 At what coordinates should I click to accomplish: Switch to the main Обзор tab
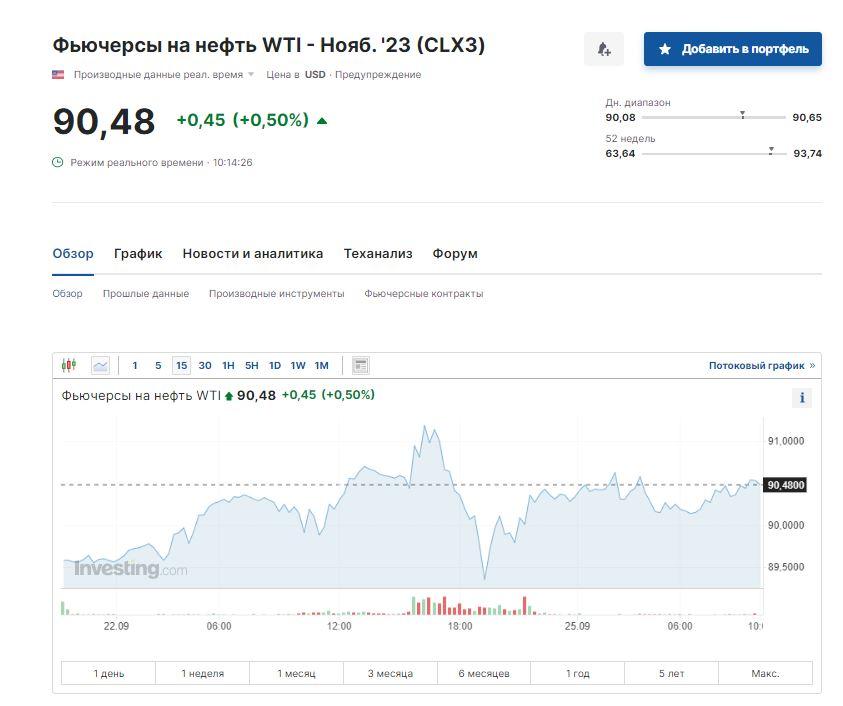73,253
